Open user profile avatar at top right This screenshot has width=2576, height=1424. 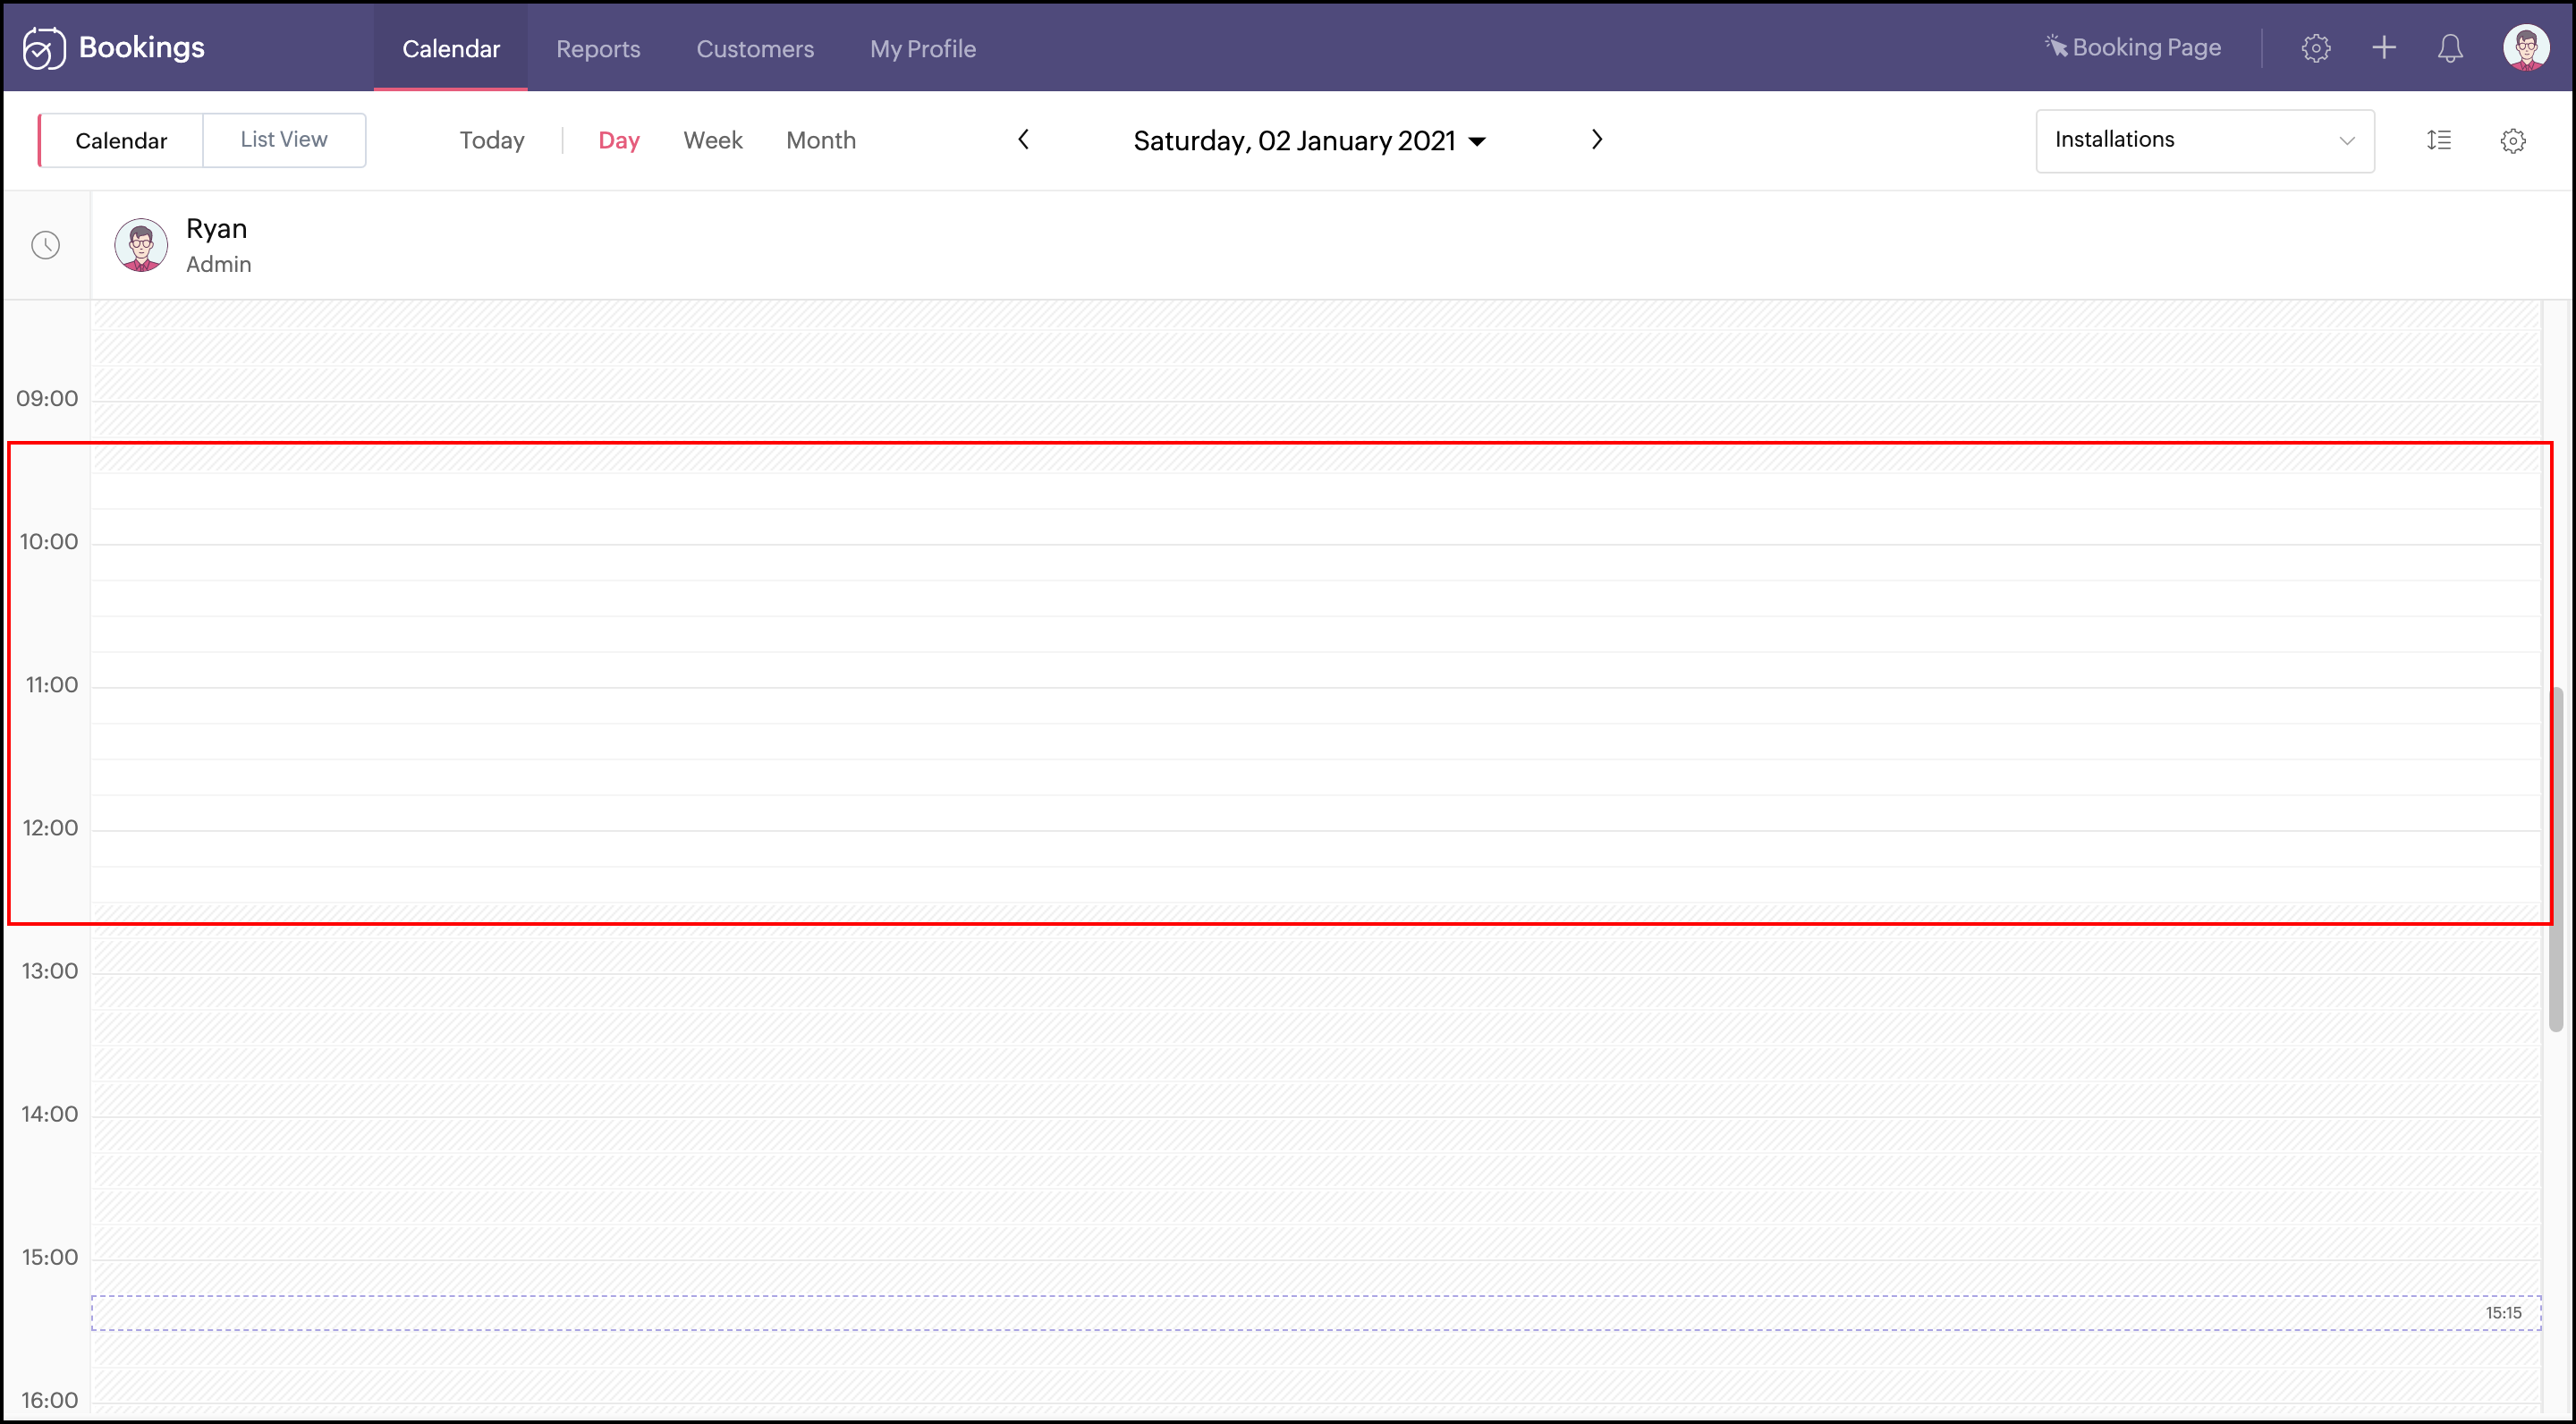click(2525, 48)
